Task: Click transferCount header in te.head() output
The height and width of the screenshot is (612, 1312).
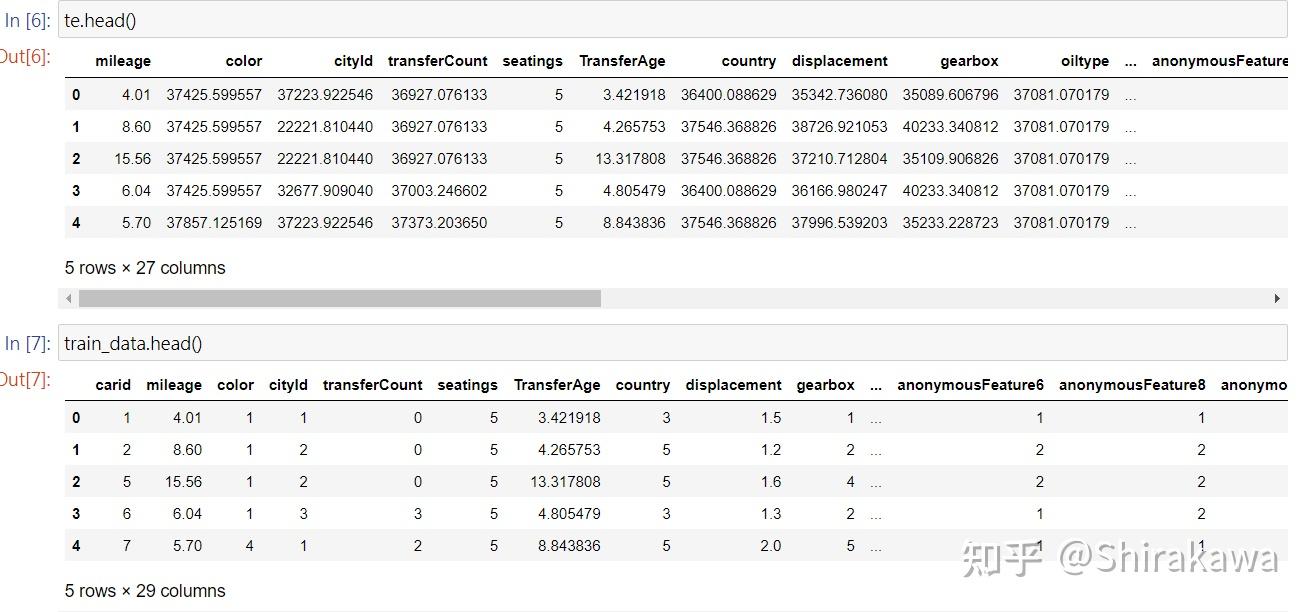Action: (438, 61)
